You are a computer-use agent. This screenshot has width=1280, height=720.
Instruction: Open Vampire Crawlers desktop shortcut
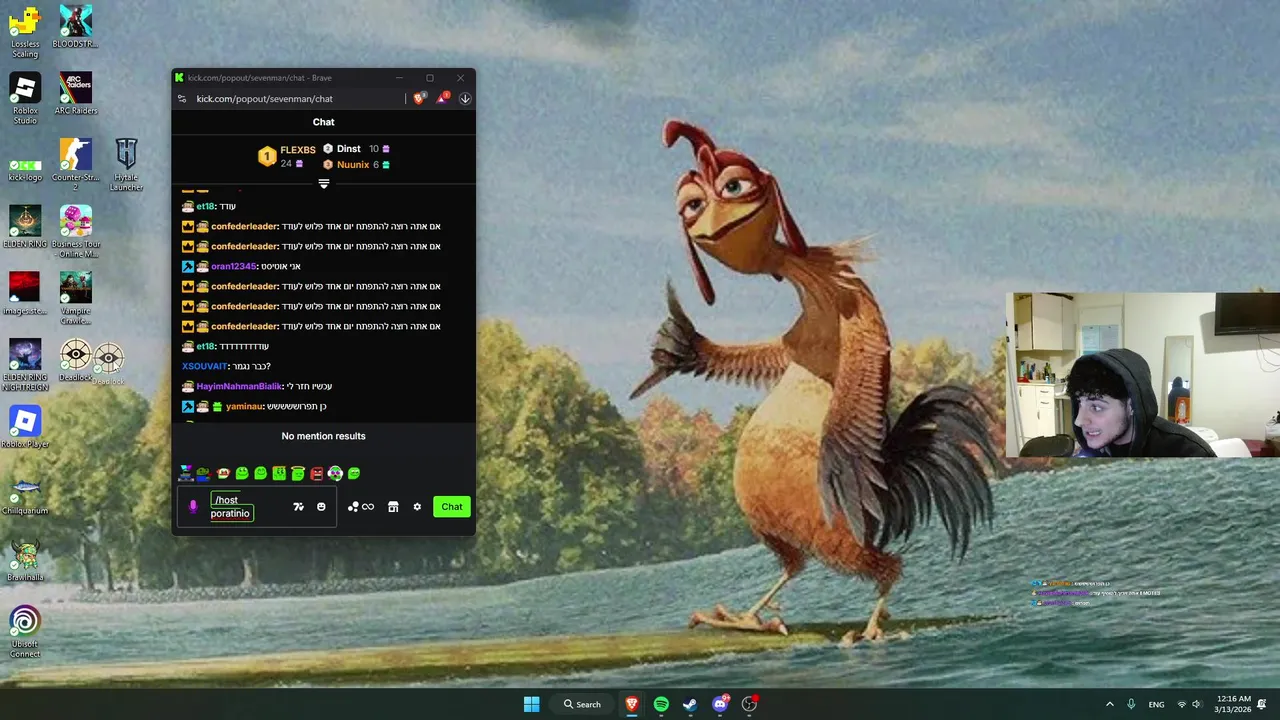click(75, 299)
